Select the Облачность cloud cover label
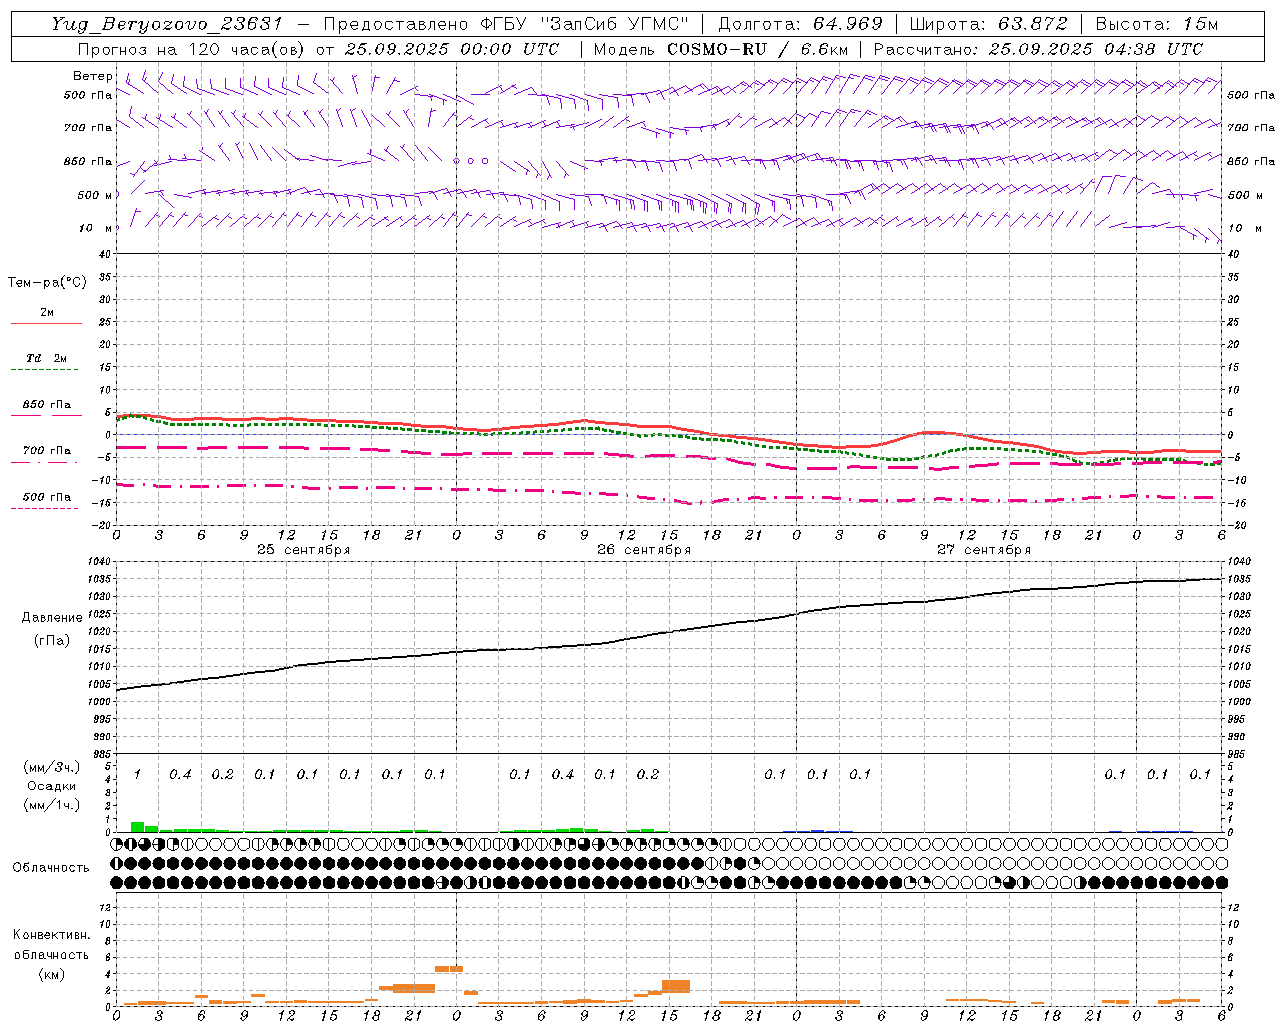The image size is (1280, 1024). 51,868
